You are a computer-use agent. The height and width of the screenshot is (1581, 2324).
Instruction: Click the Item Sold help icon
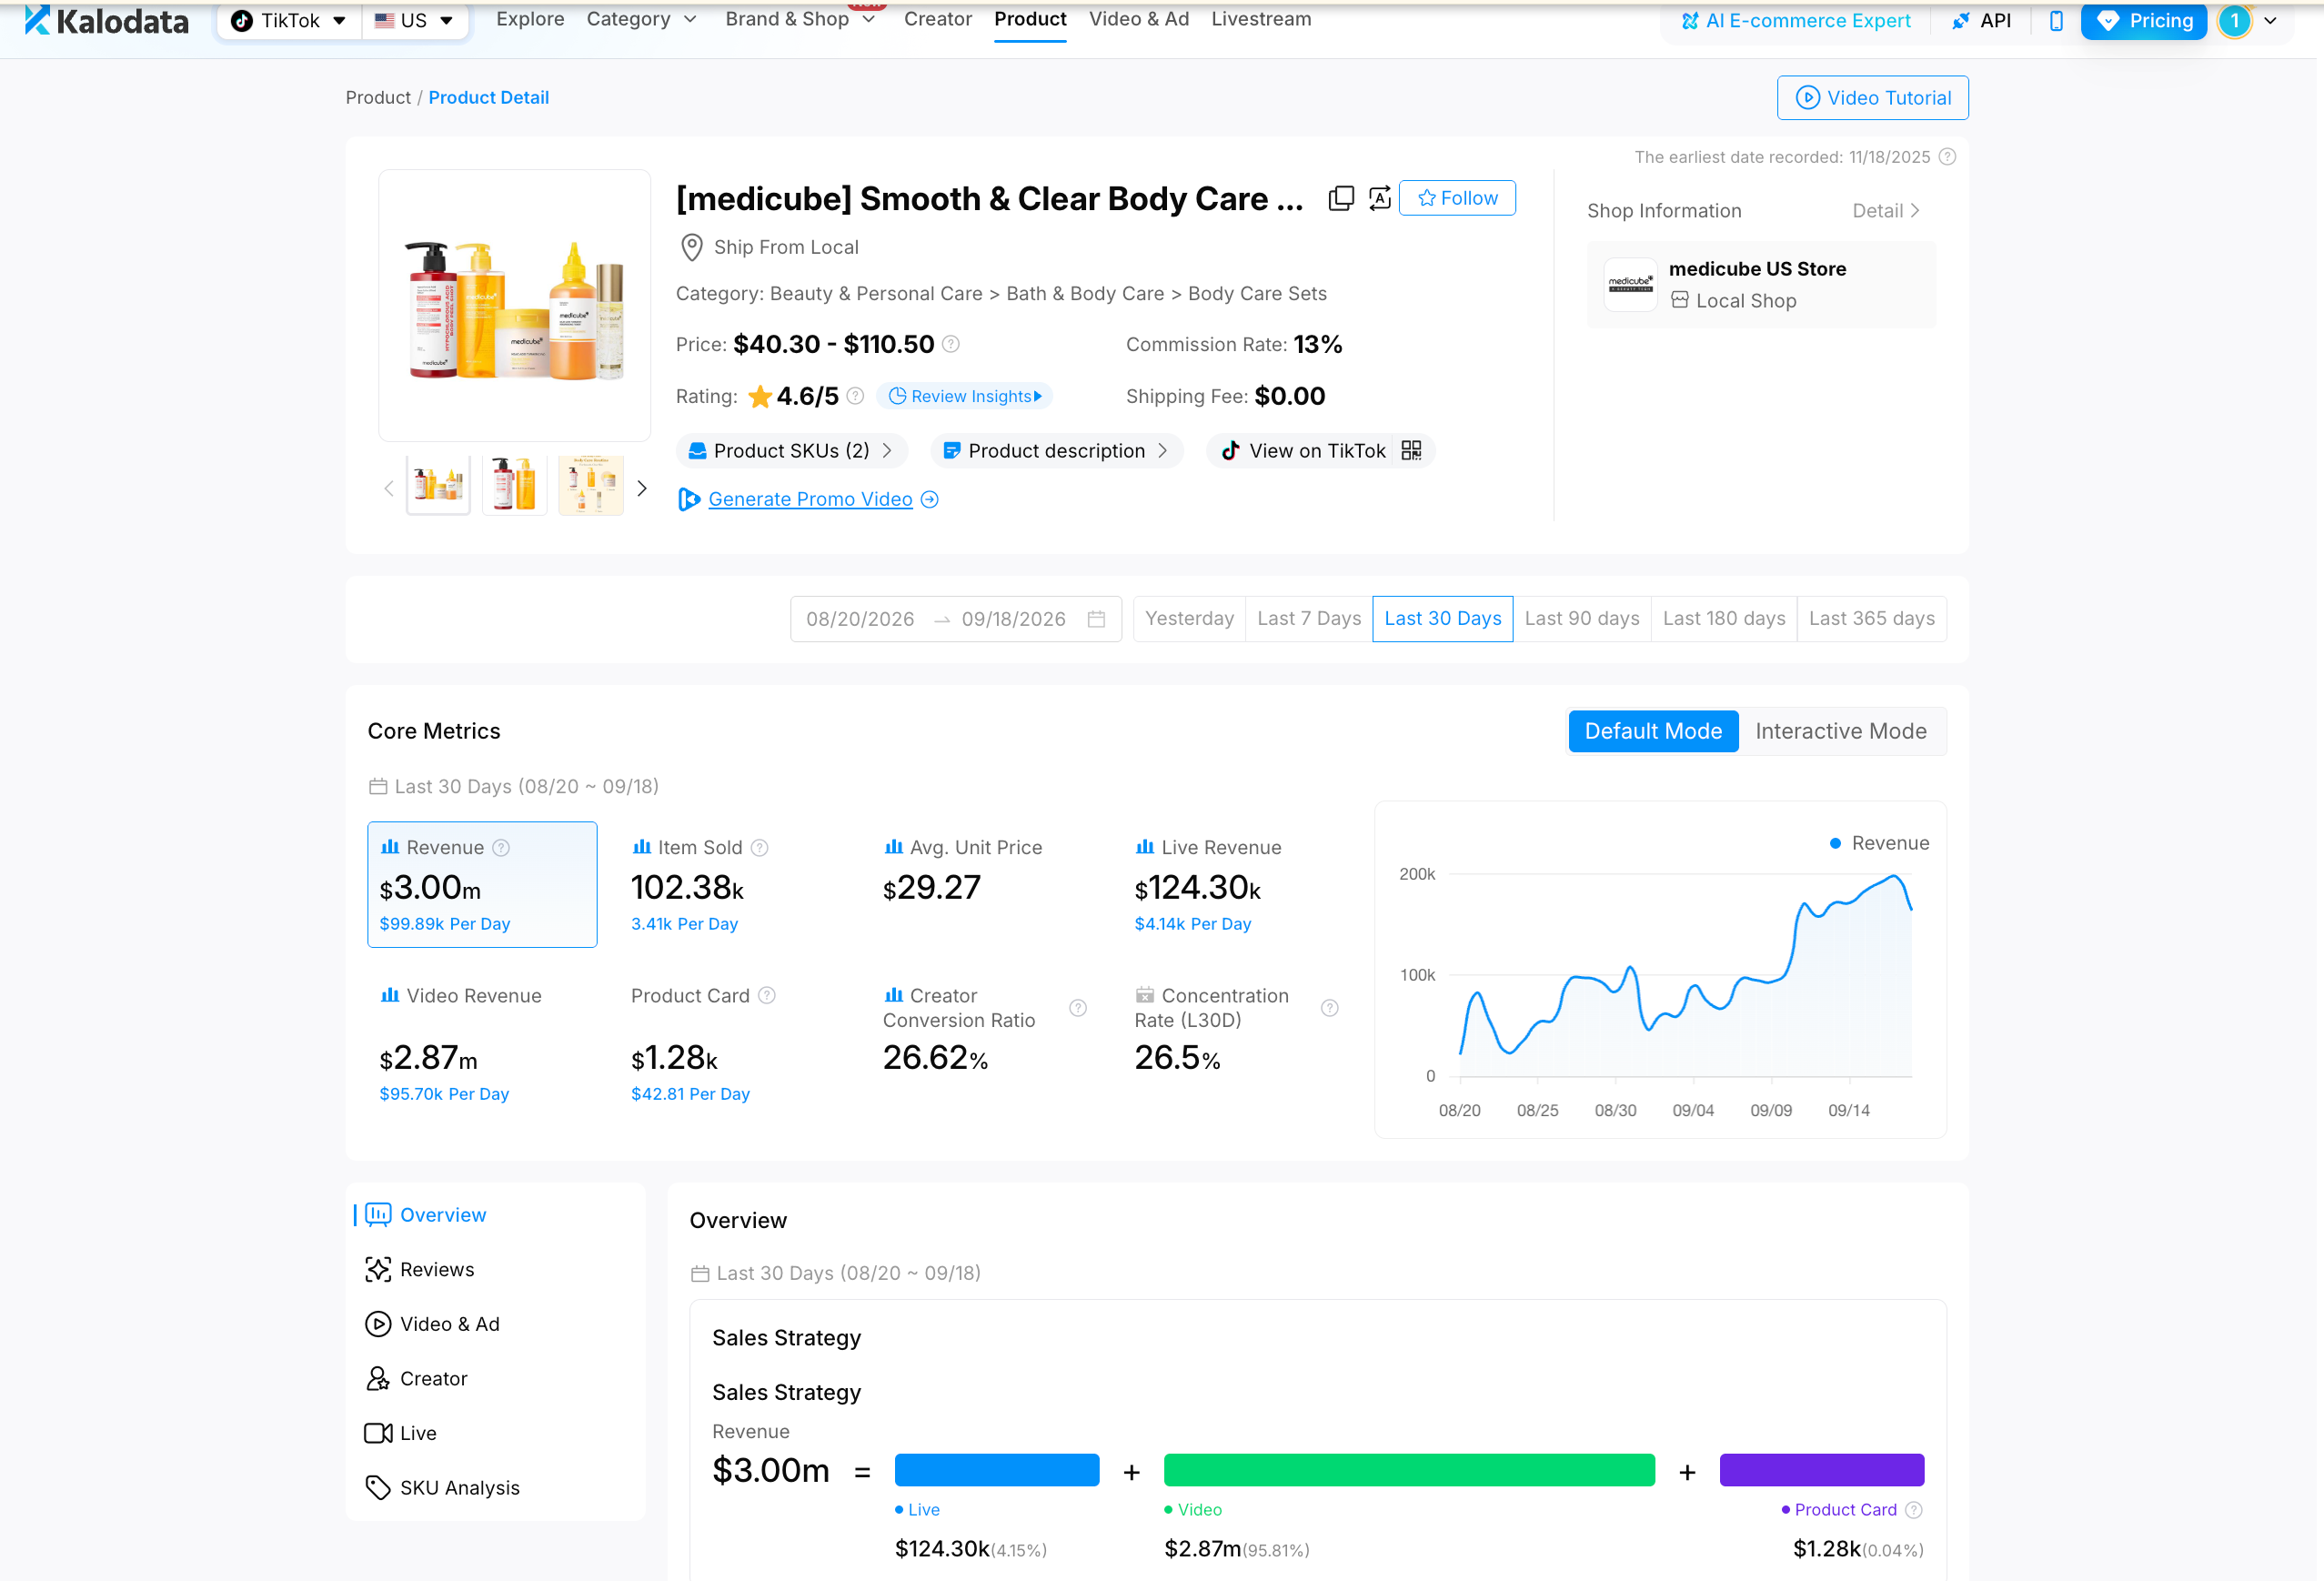point(760,848)
